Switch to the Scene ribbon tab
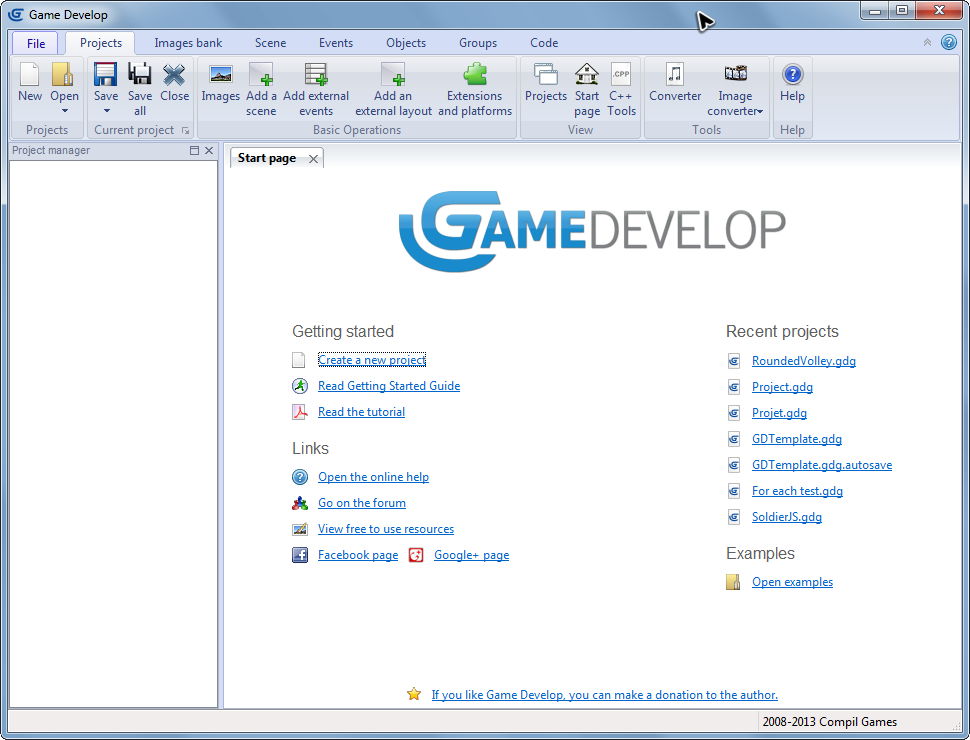970x740 pixels. click(270, 43)
